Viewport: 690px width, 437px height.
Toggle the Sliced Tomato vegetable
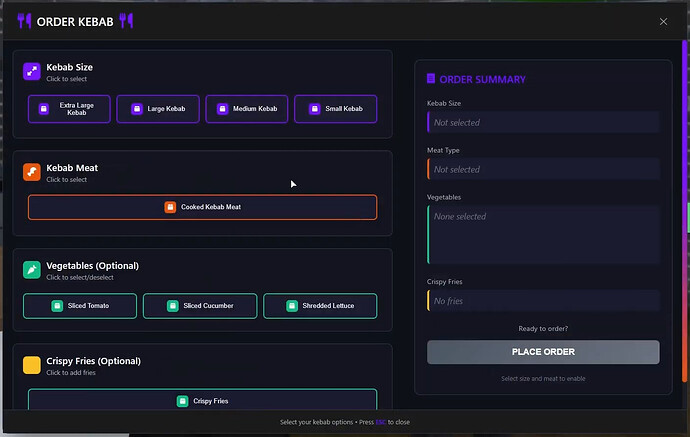tap(80, 305)
